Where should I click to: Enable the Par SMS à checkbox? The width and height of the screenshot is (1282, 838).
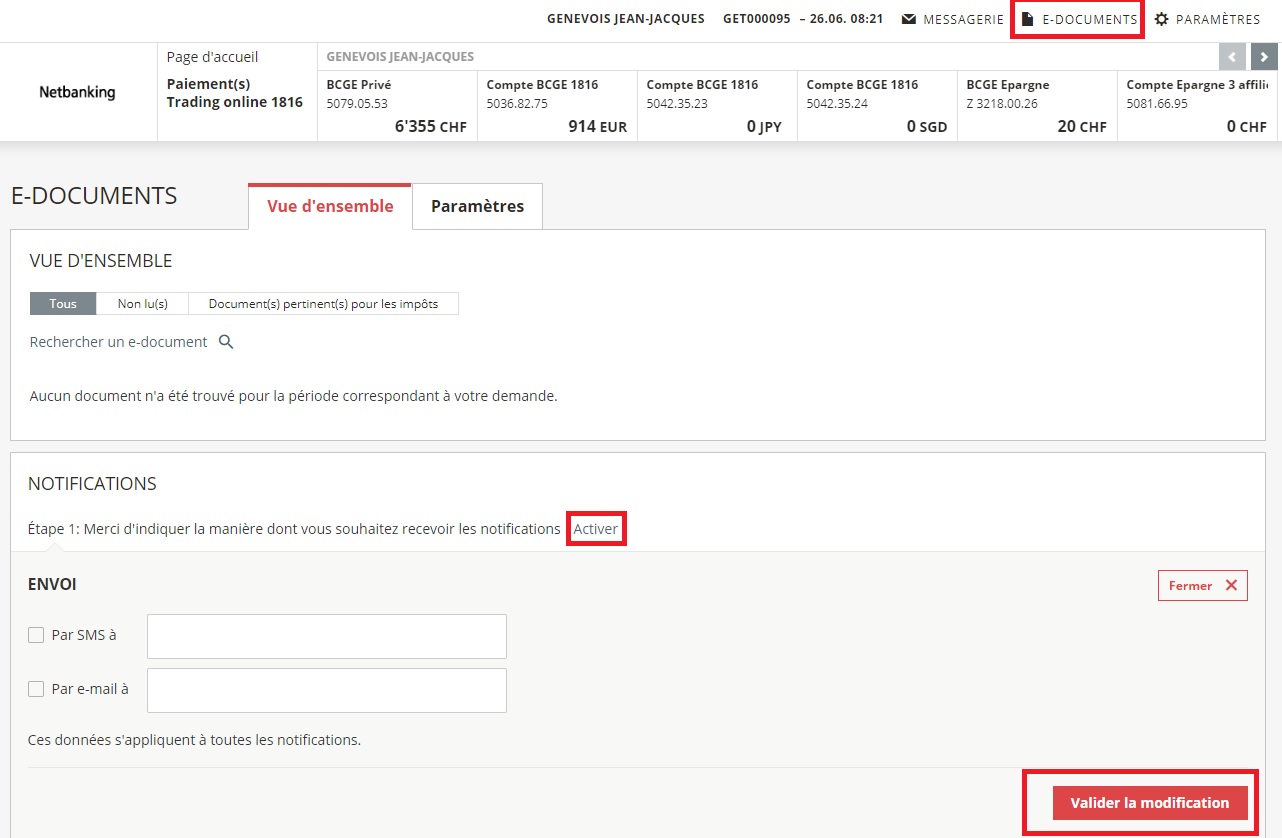pyautogui.click(x=36, y=635)
